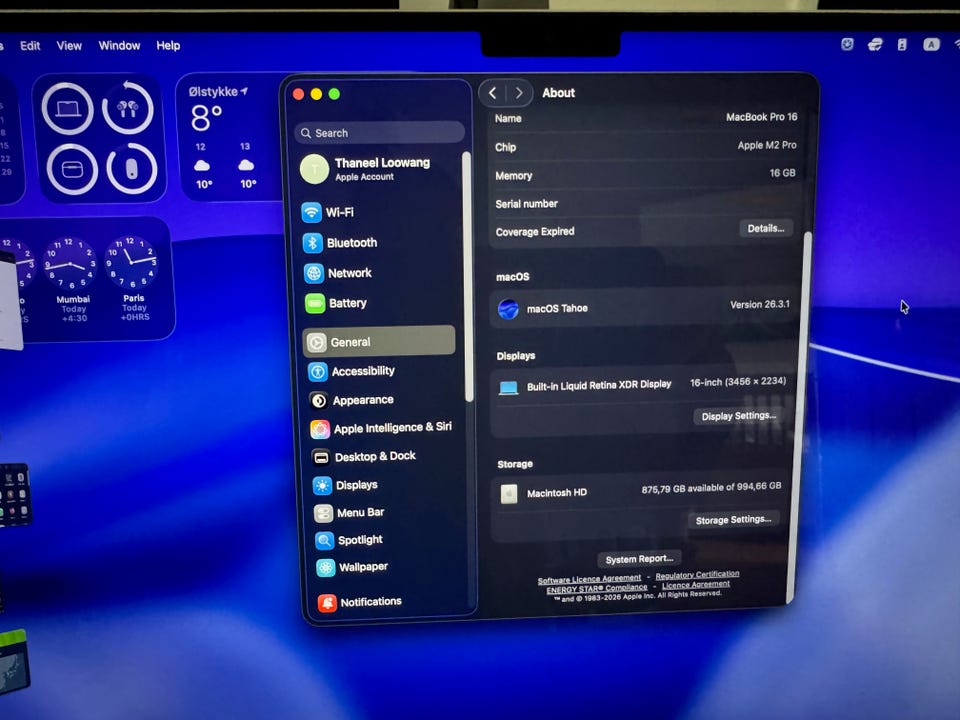The image size is (960, 720).
Task: Open Regulatory Certification link
Action: tap(697, 575)
